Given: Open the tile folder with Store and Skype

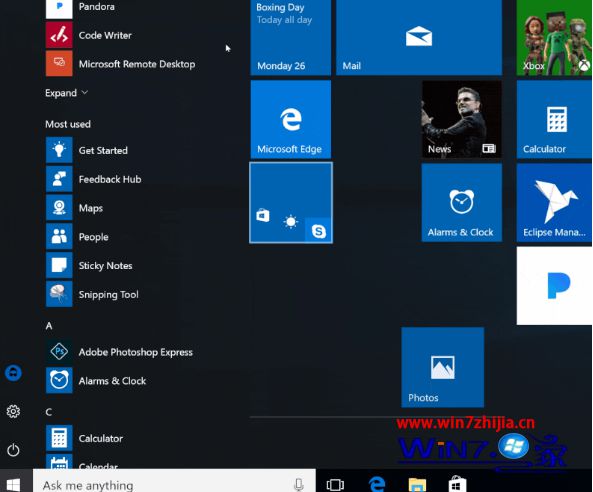Looking at the screenshot, I should pyautogui.click(x=291, y=203).
